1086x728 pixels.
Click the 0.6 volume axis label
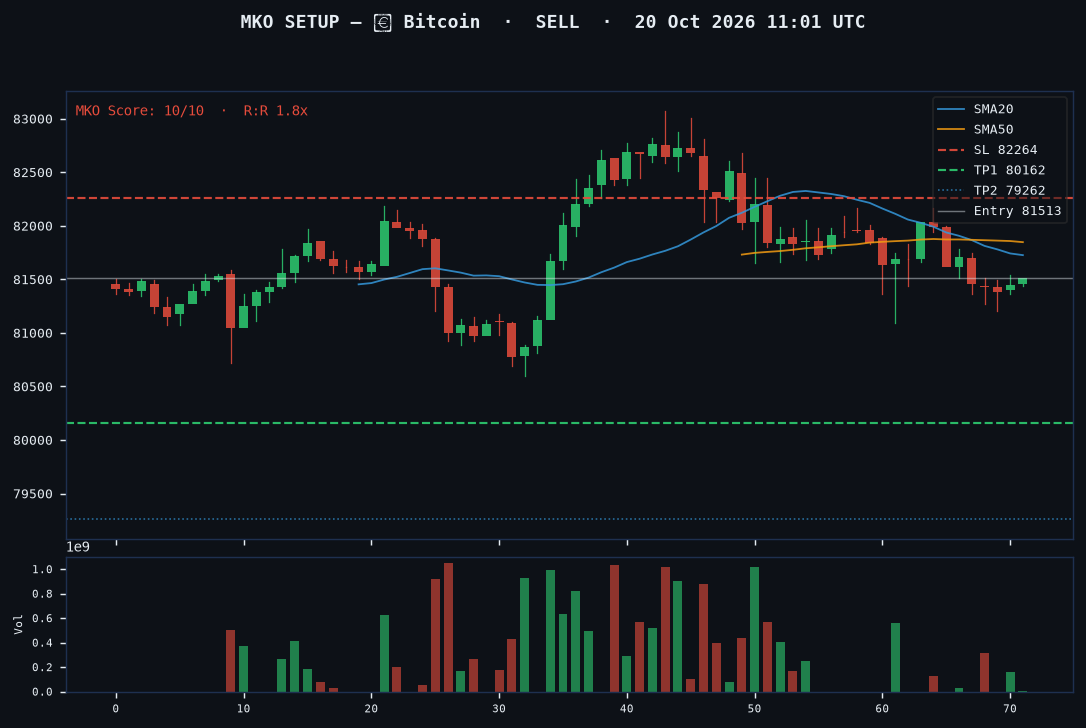(x=42, y=619)
